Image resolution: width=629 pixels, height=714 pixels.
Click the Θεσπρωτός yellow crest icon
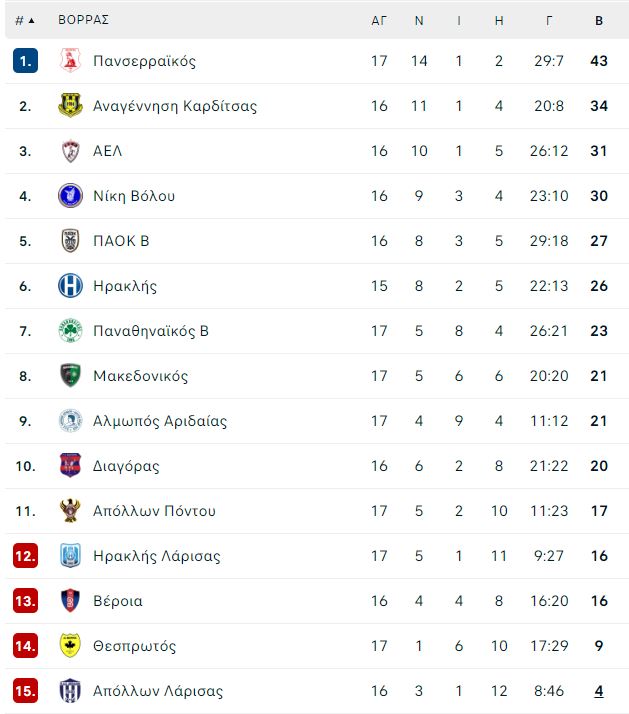[x=71, y=646]
